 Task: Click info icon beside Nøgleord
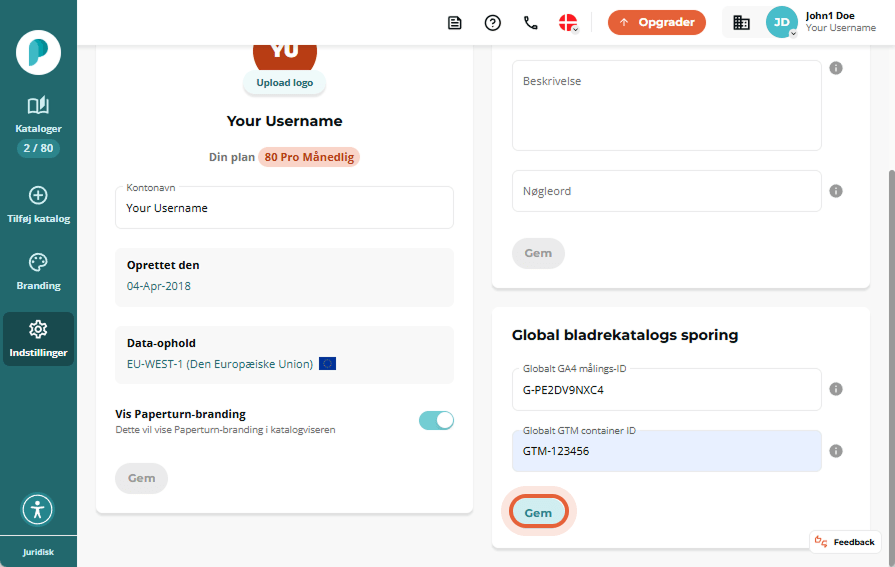pos(836,191)
